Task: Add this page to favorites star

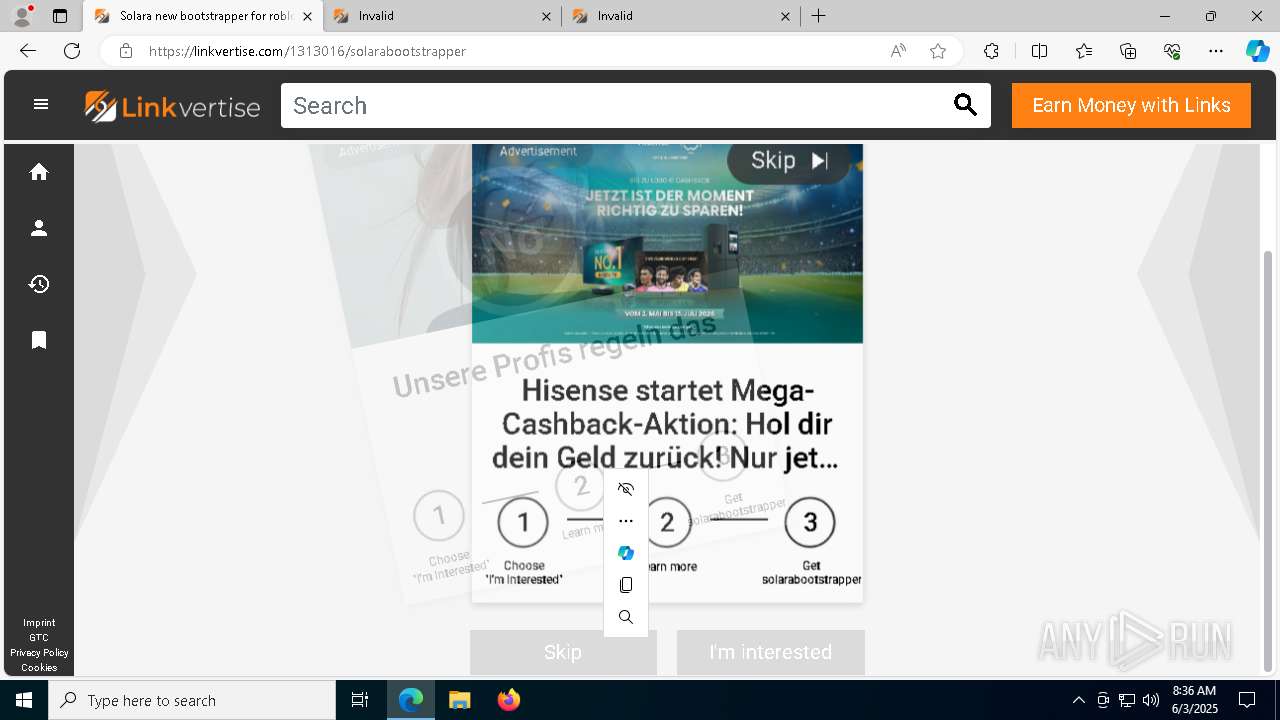Action: (938, 51)
